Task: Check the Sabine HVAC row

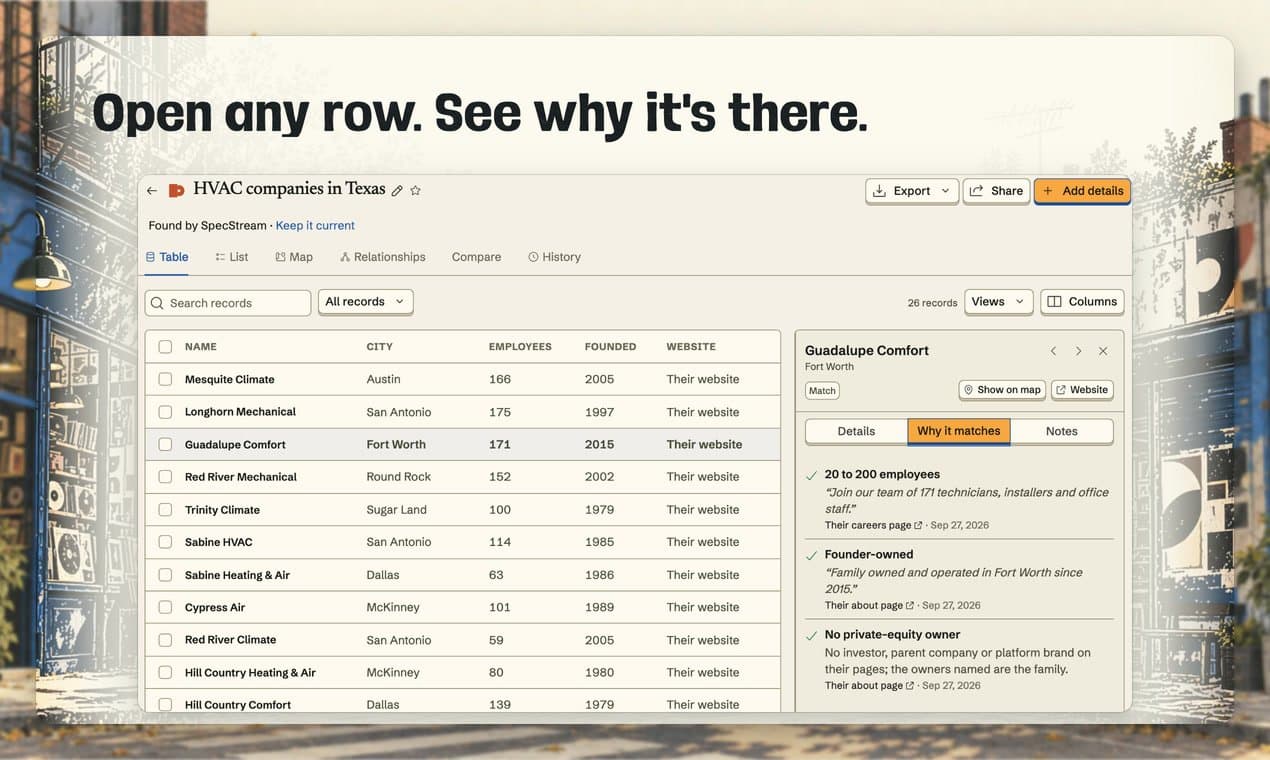Action: pyautogui.click(x=165, y=542)
